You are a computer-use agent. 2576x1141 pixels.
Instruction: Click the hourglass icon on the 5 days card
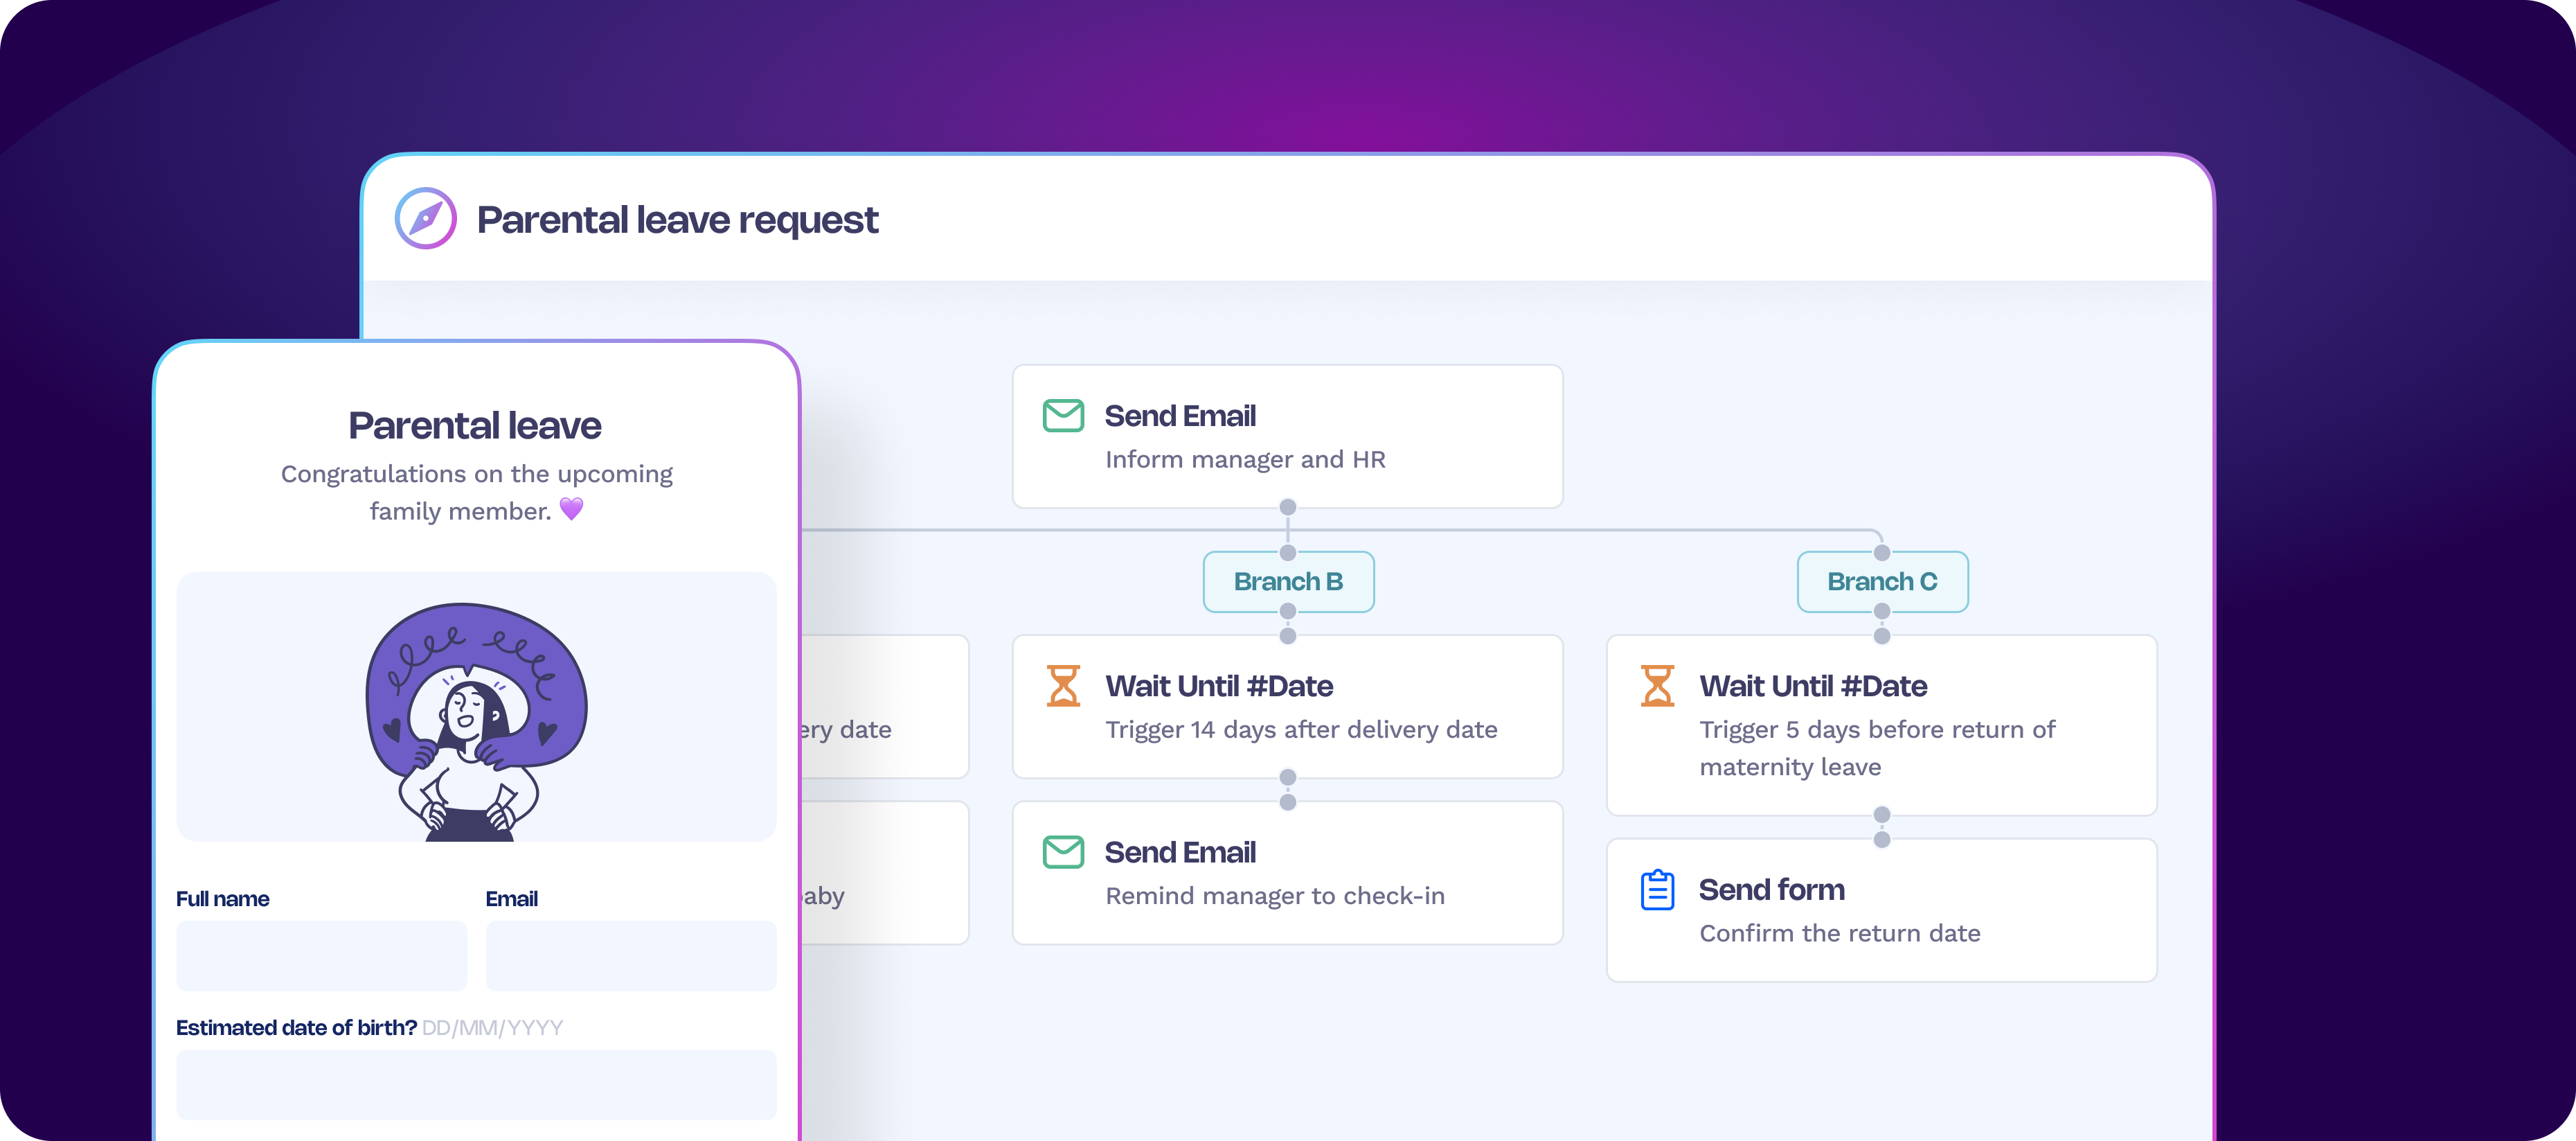[1657, 686]
